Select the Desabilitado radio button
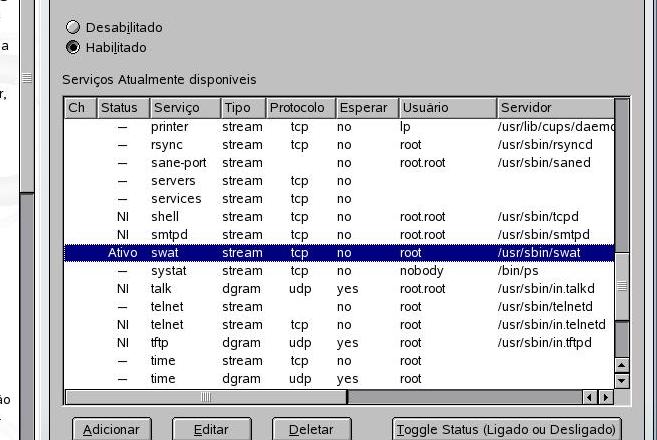The height and width of the screenshot is (440, 657). (73, 28)
